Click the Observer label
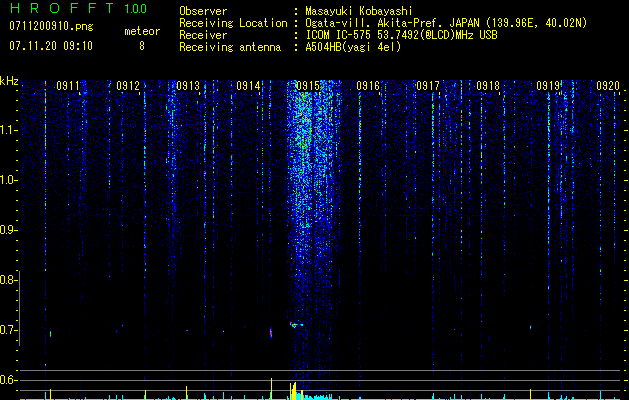This screenshot has height=400, width=629. pyautogui.click(x=203, y=11)
